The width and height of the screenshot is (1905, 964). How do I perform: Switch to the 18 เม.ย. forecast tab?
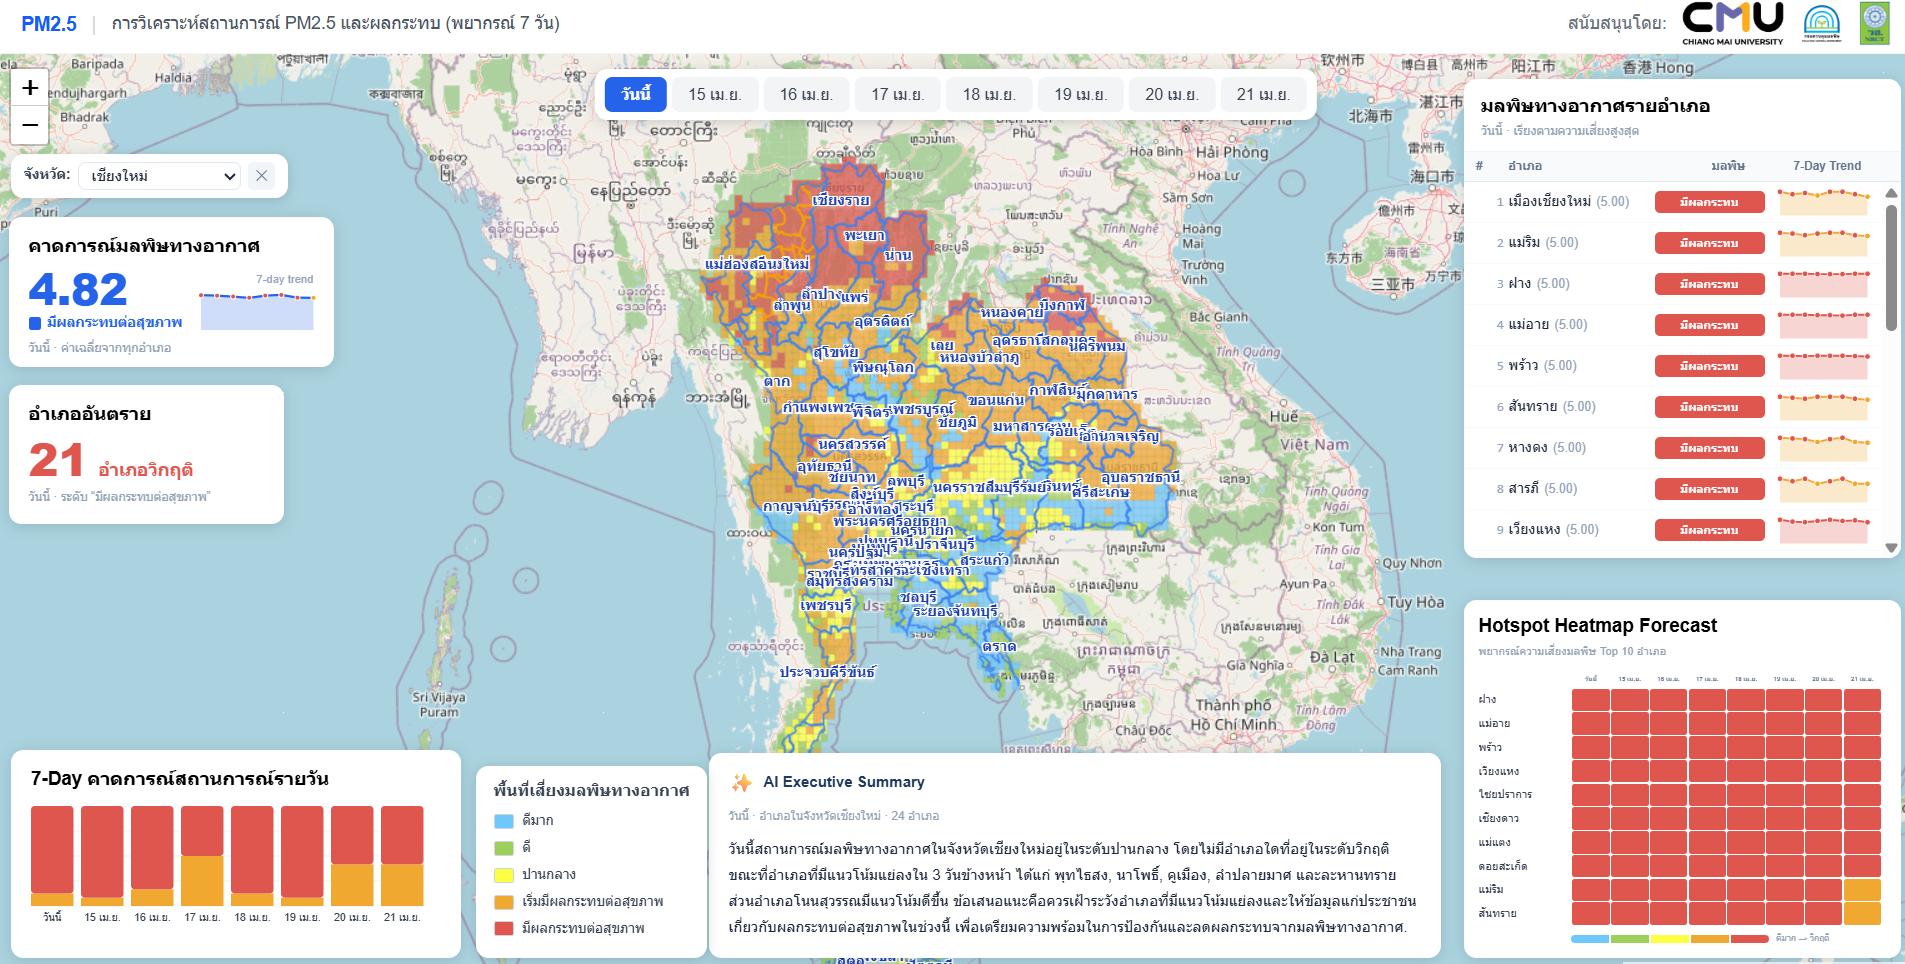pos(988,94)
